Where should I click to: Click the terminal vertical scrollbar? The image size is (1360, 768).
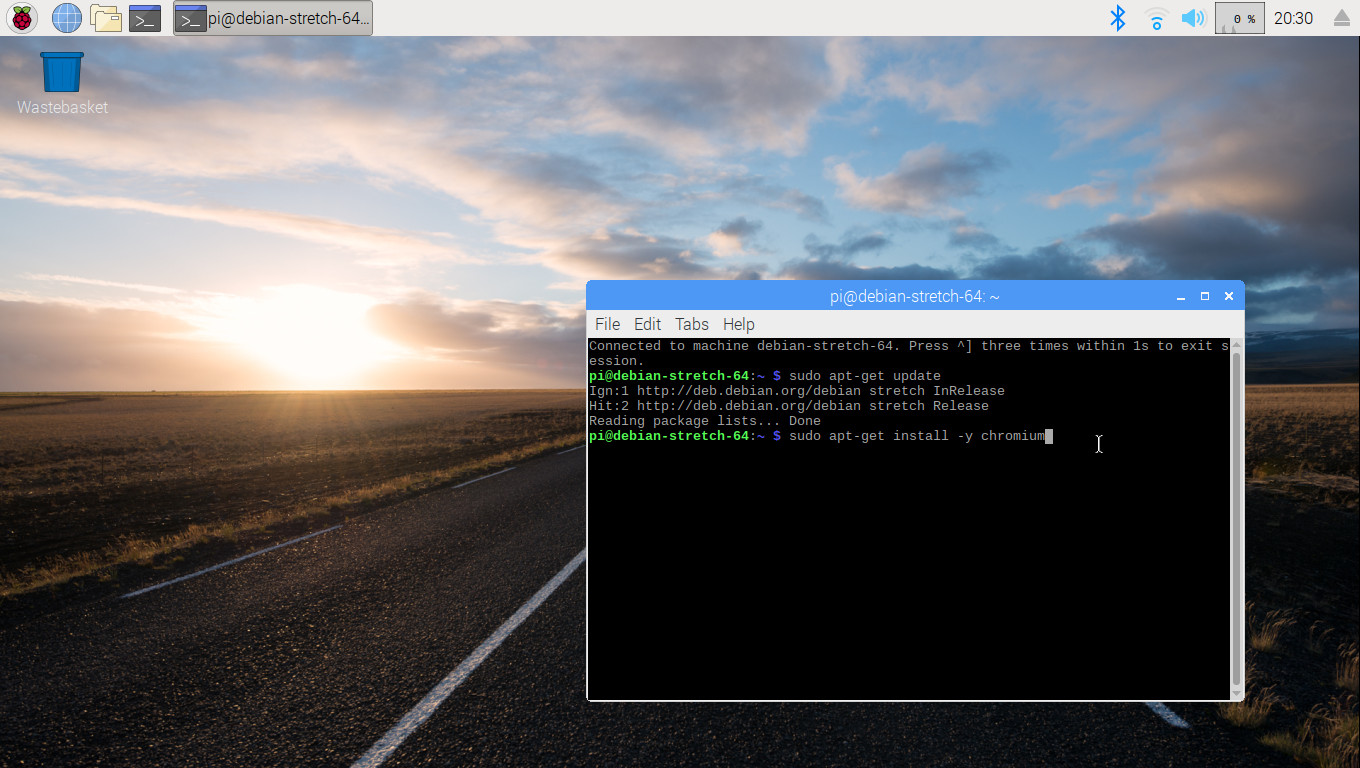point(1237,518)
